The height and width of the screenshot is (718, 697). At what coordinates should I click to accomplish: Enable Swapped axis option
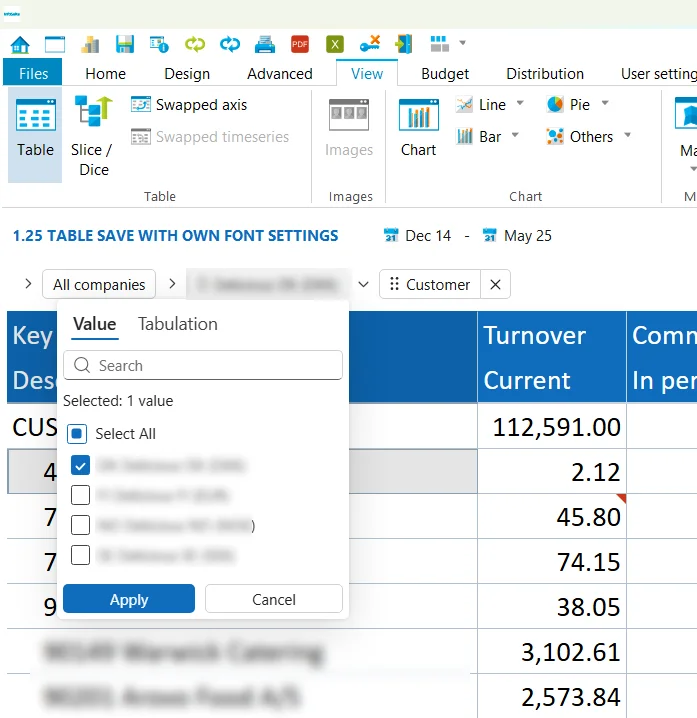point(189,105)
